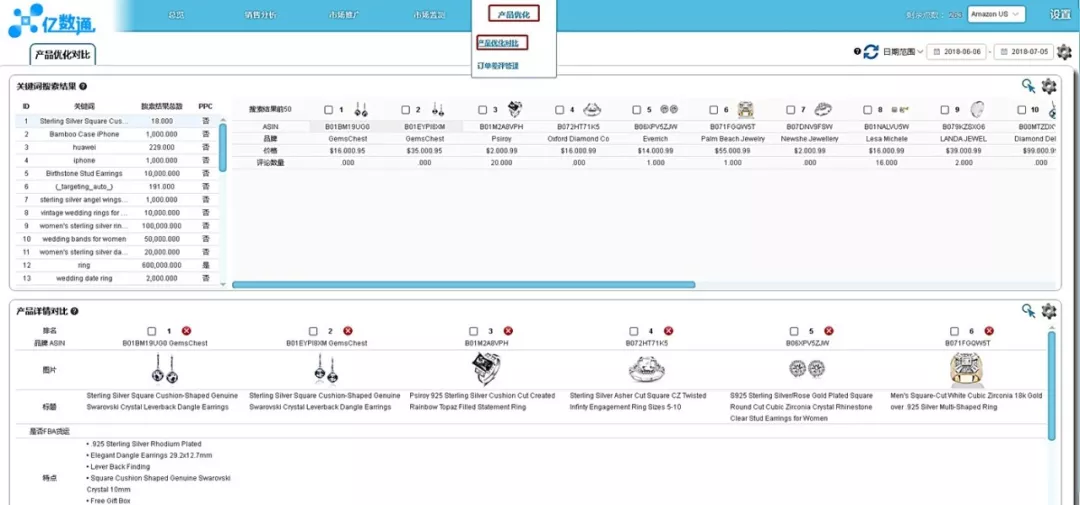Click product image of compared item B072HT71K5

pyautogui.click(x=647, y=370)
